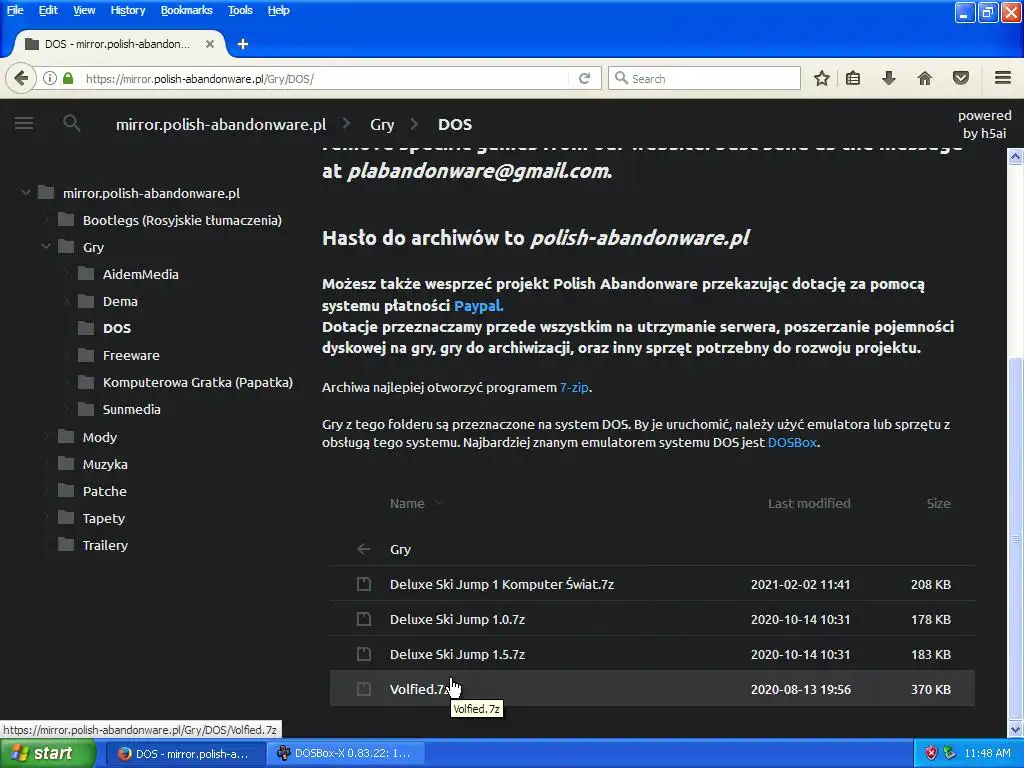Follow the 7-zip link

click(x=574, y=387)
